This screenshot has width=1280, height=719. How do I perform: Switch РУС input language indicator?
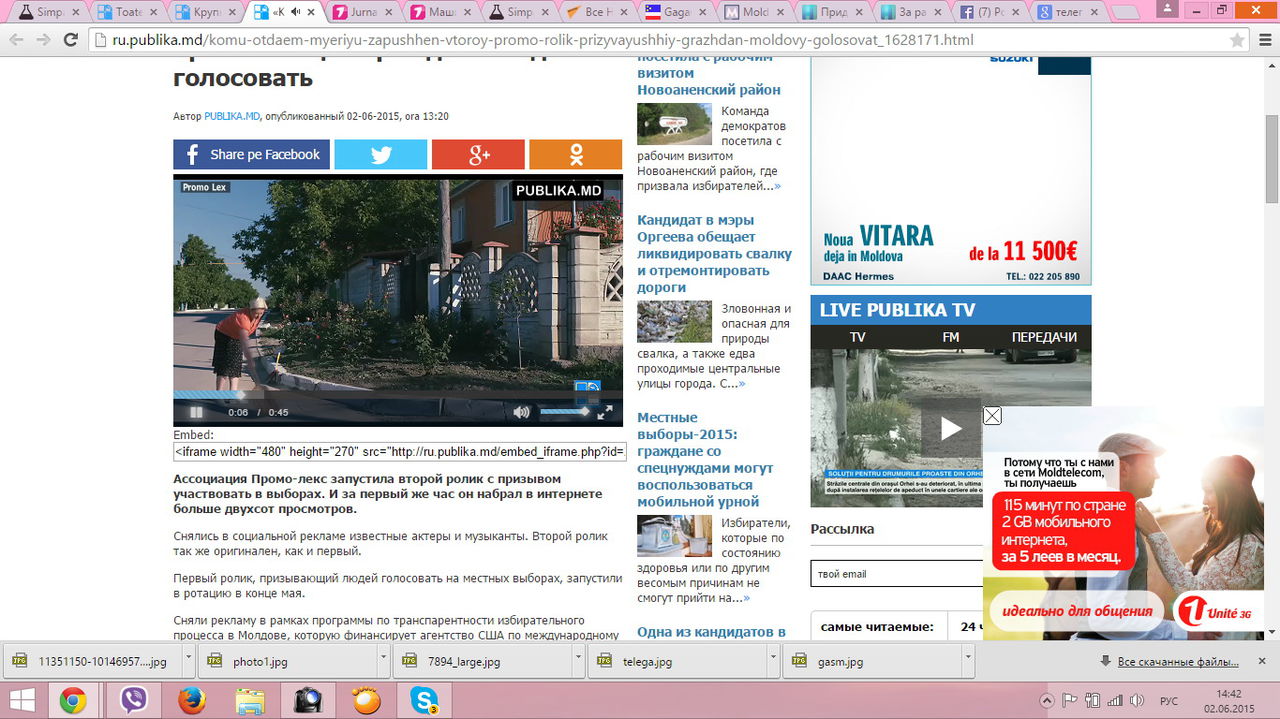pyautogui.click(x=1168, y=700)
